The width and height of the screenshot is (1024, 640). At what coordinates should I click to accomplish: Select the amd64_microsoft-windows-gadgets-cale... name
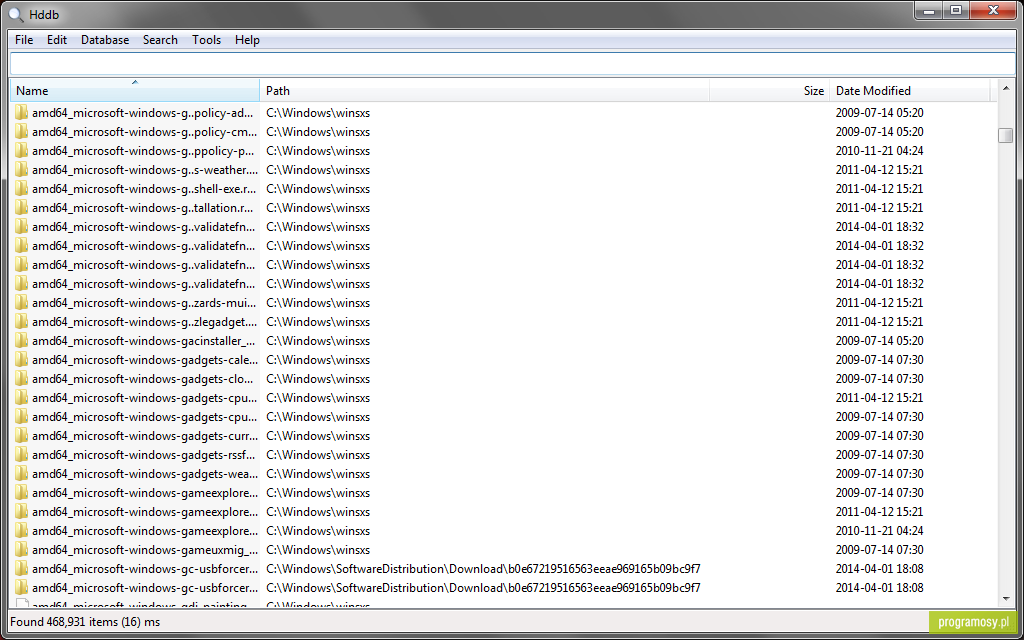(144, 360)
